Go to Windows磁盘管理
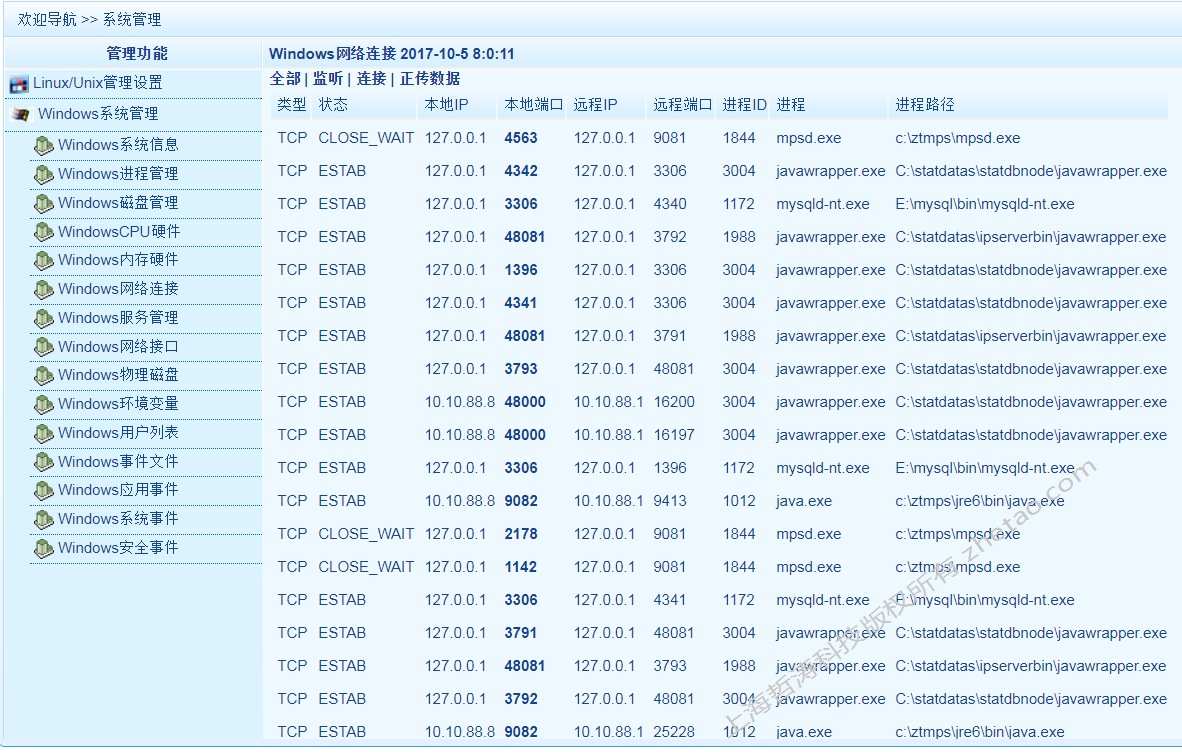 coord(118,203)
